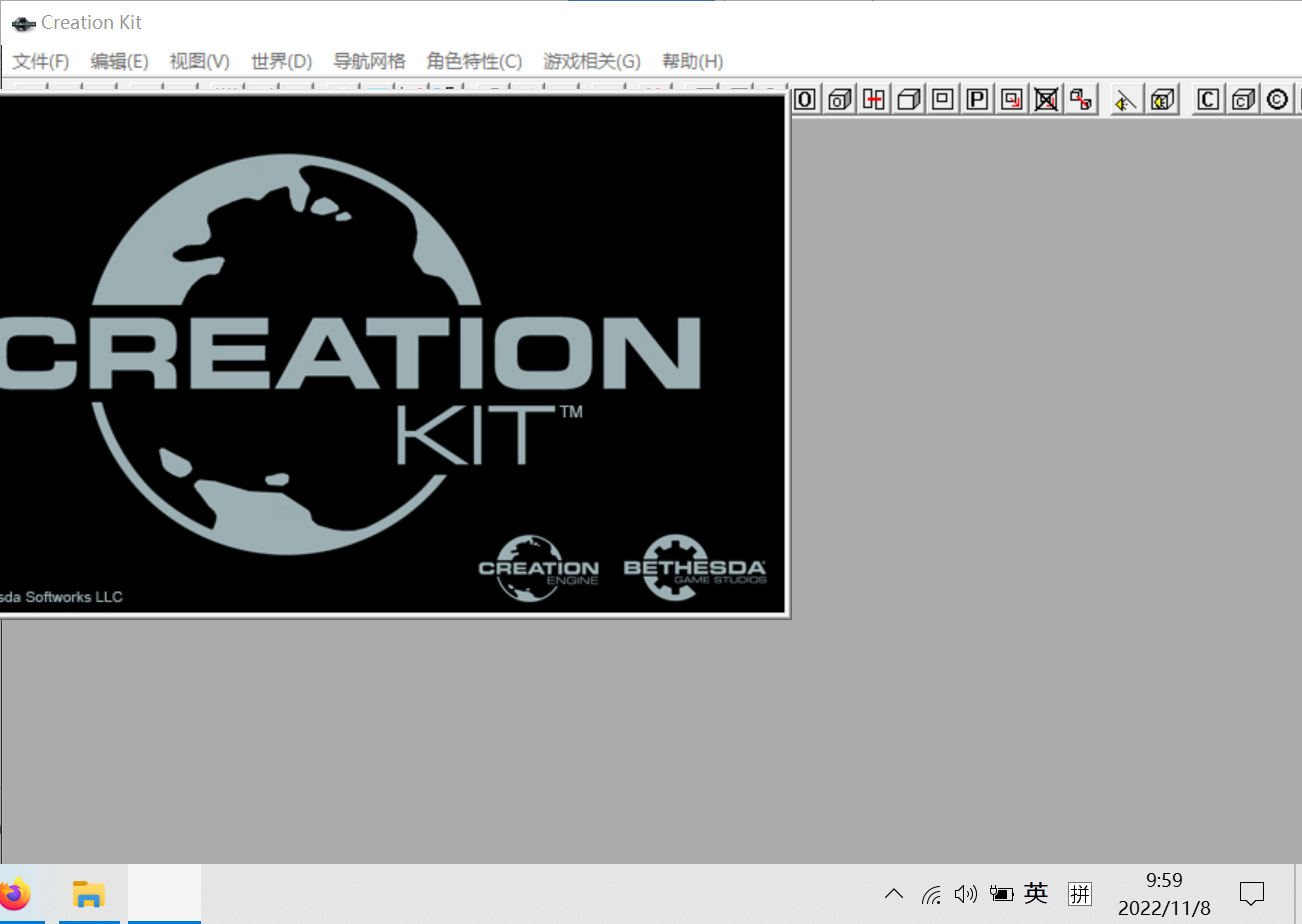Click the nested squares toolbar icon

click(x=942, y=100)
